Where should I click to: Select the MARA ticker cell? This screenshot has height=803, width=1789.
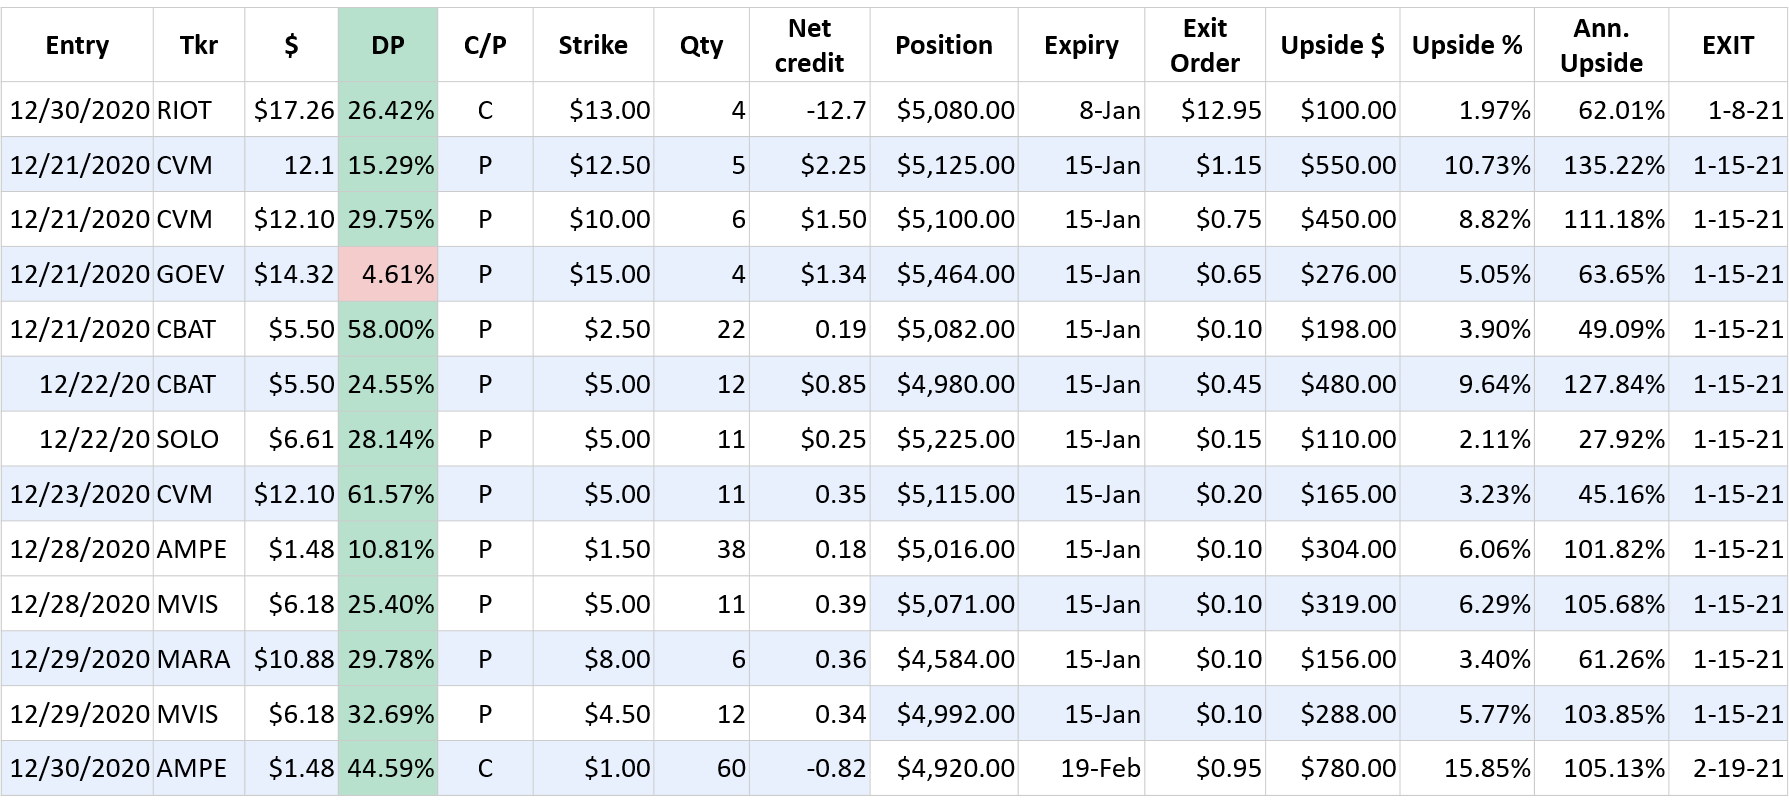pos(199,659)
